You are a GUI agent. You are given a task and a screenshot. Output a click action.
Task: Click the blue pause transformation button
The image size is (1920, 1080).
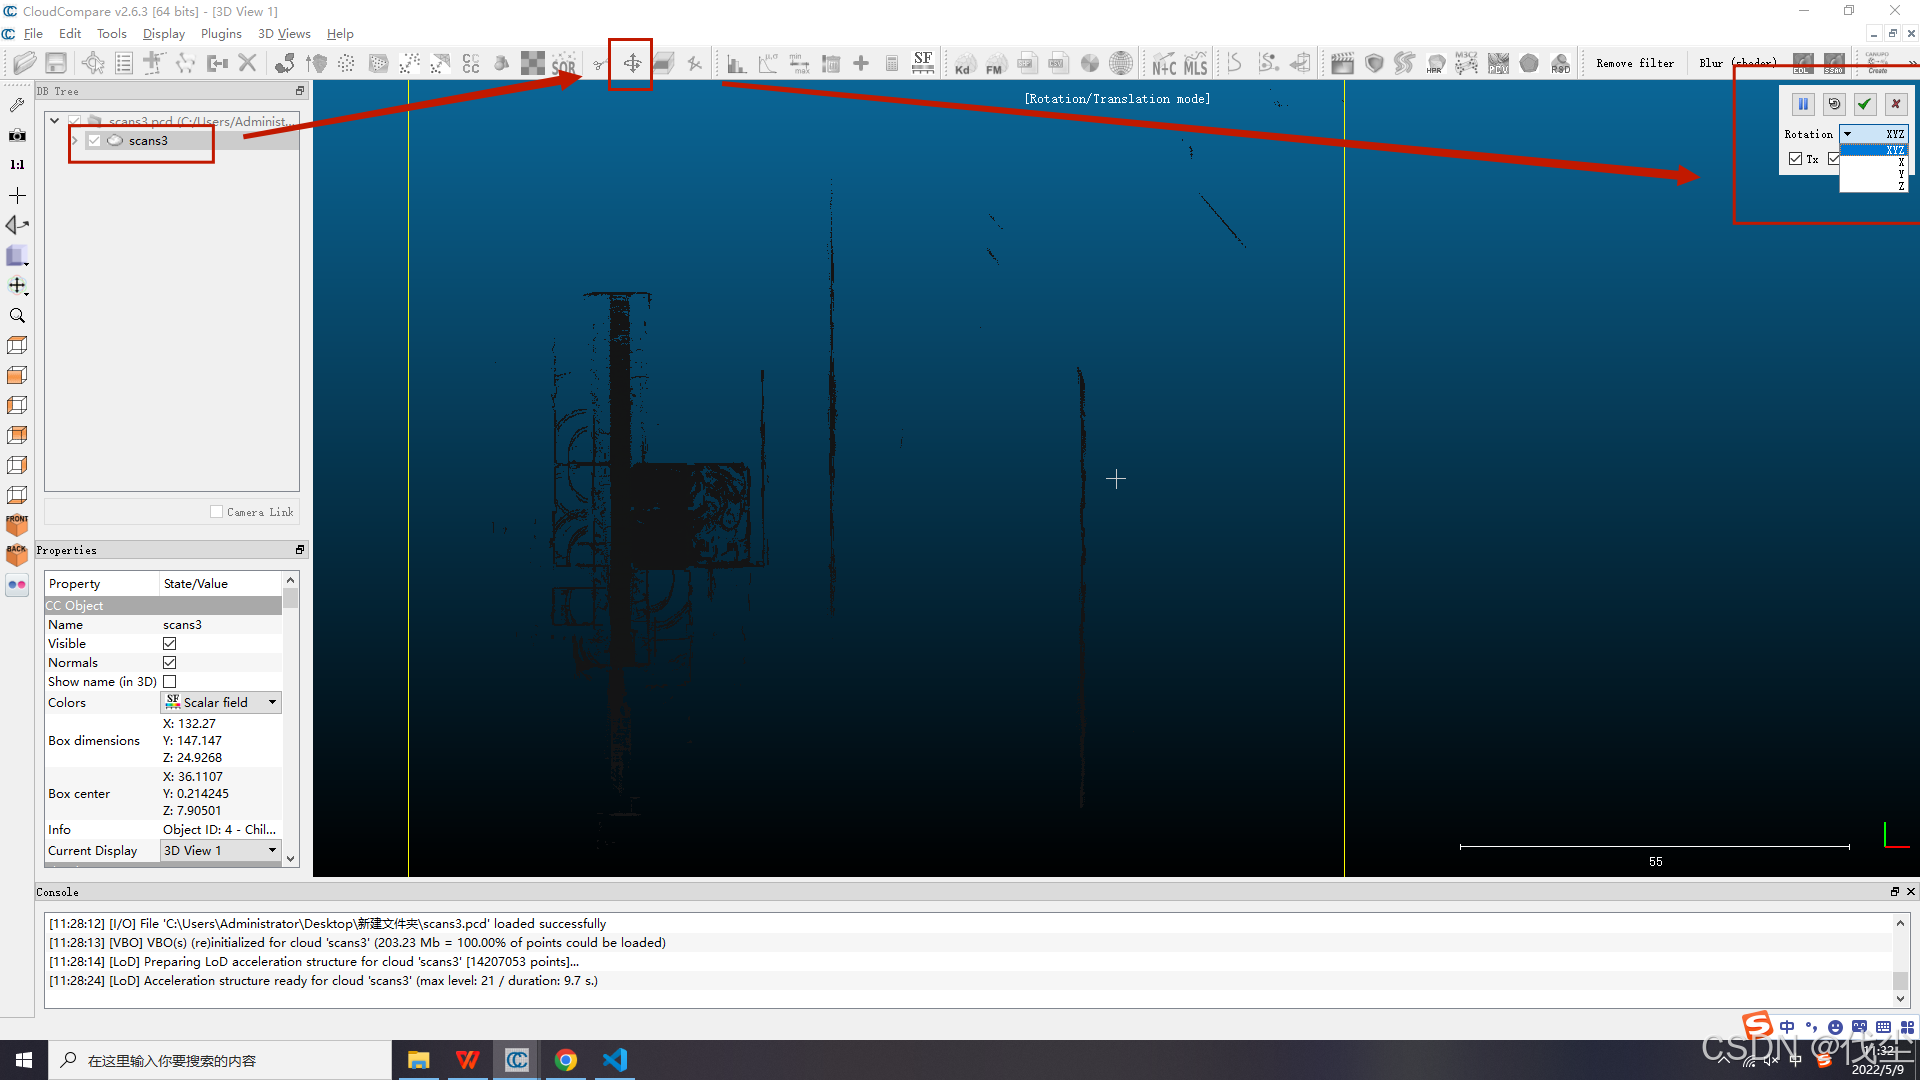point(1803,104)
